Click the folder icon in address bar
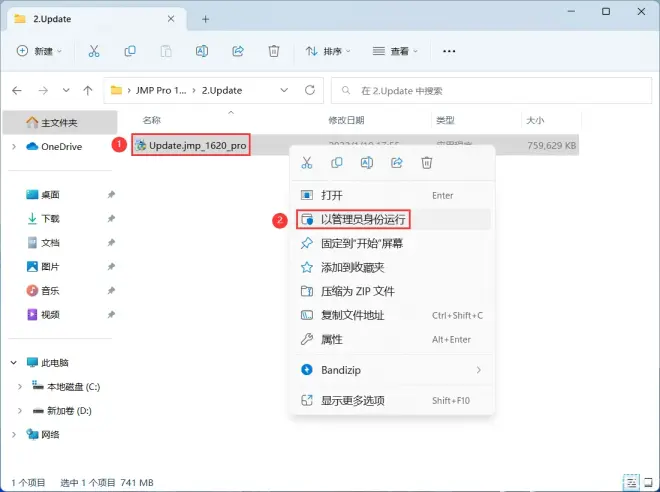 tap(116, 90)
